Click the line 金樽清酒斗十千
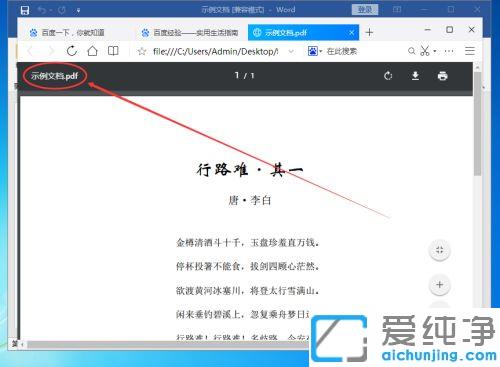Screen dimensions: 500x367 (208, 243)
